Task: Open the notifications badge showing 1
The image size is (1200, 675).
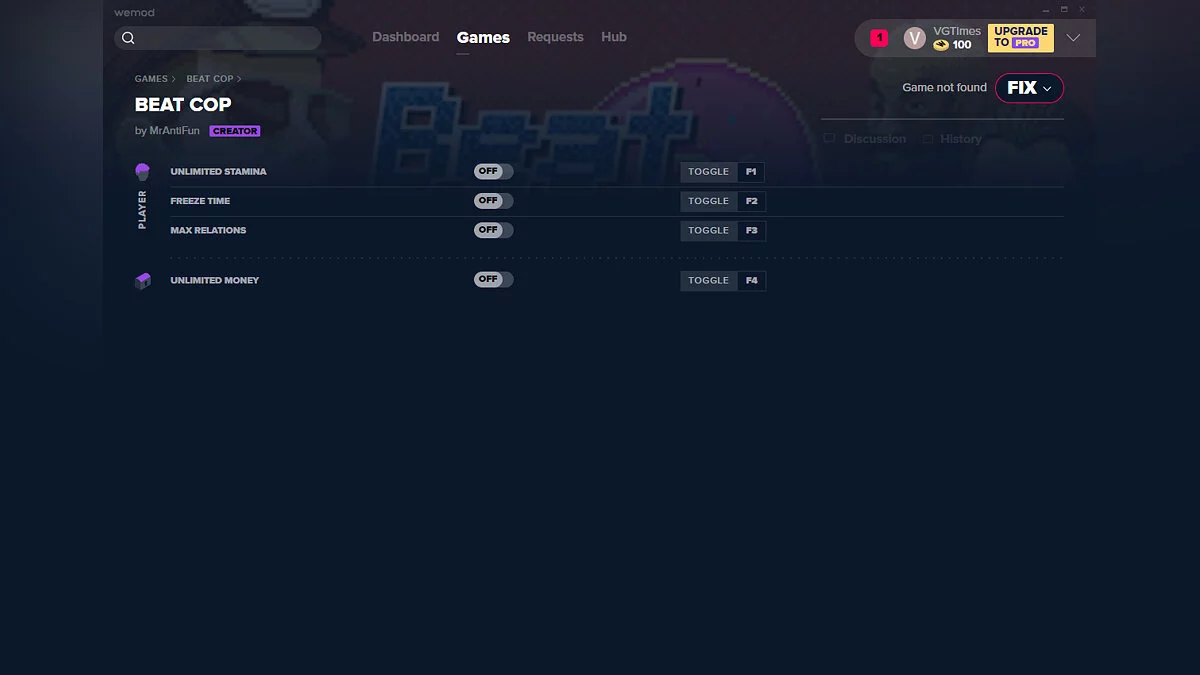Action: coord(879,38)
